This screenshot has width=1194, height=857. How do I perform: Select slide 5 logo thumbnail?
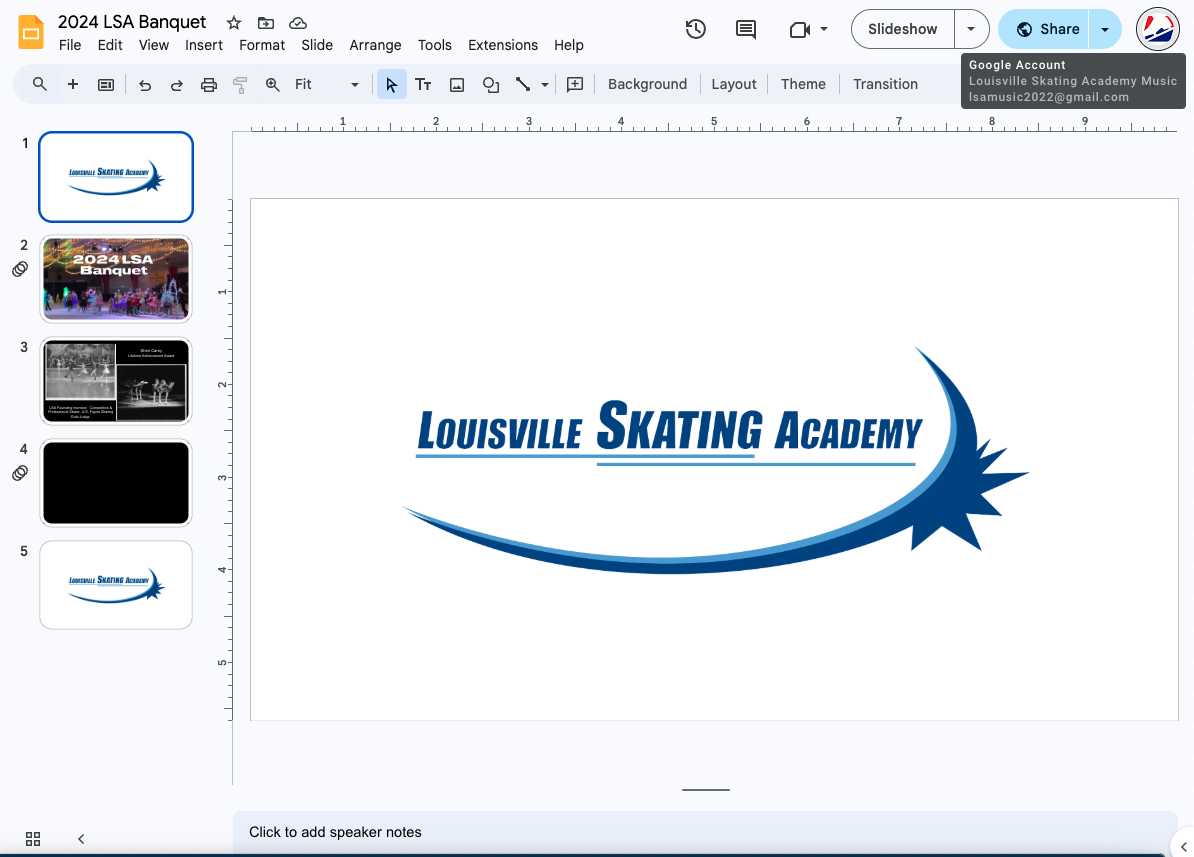coord(116,585)
